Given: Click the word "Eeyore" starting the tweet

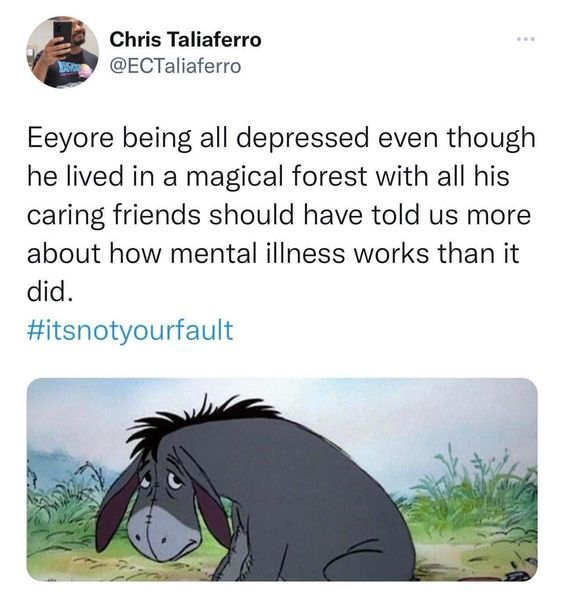Looking at the screenshot, I should click(x=70, y=138).
